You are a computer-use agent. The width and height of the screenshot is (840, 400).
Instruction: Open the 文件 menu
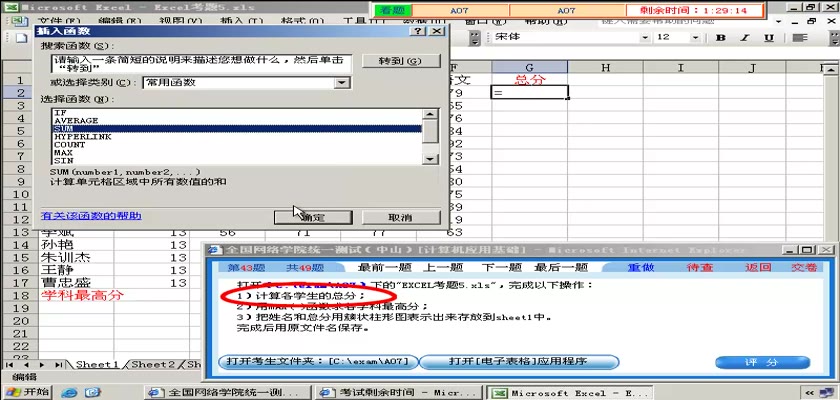pos(60,21)
